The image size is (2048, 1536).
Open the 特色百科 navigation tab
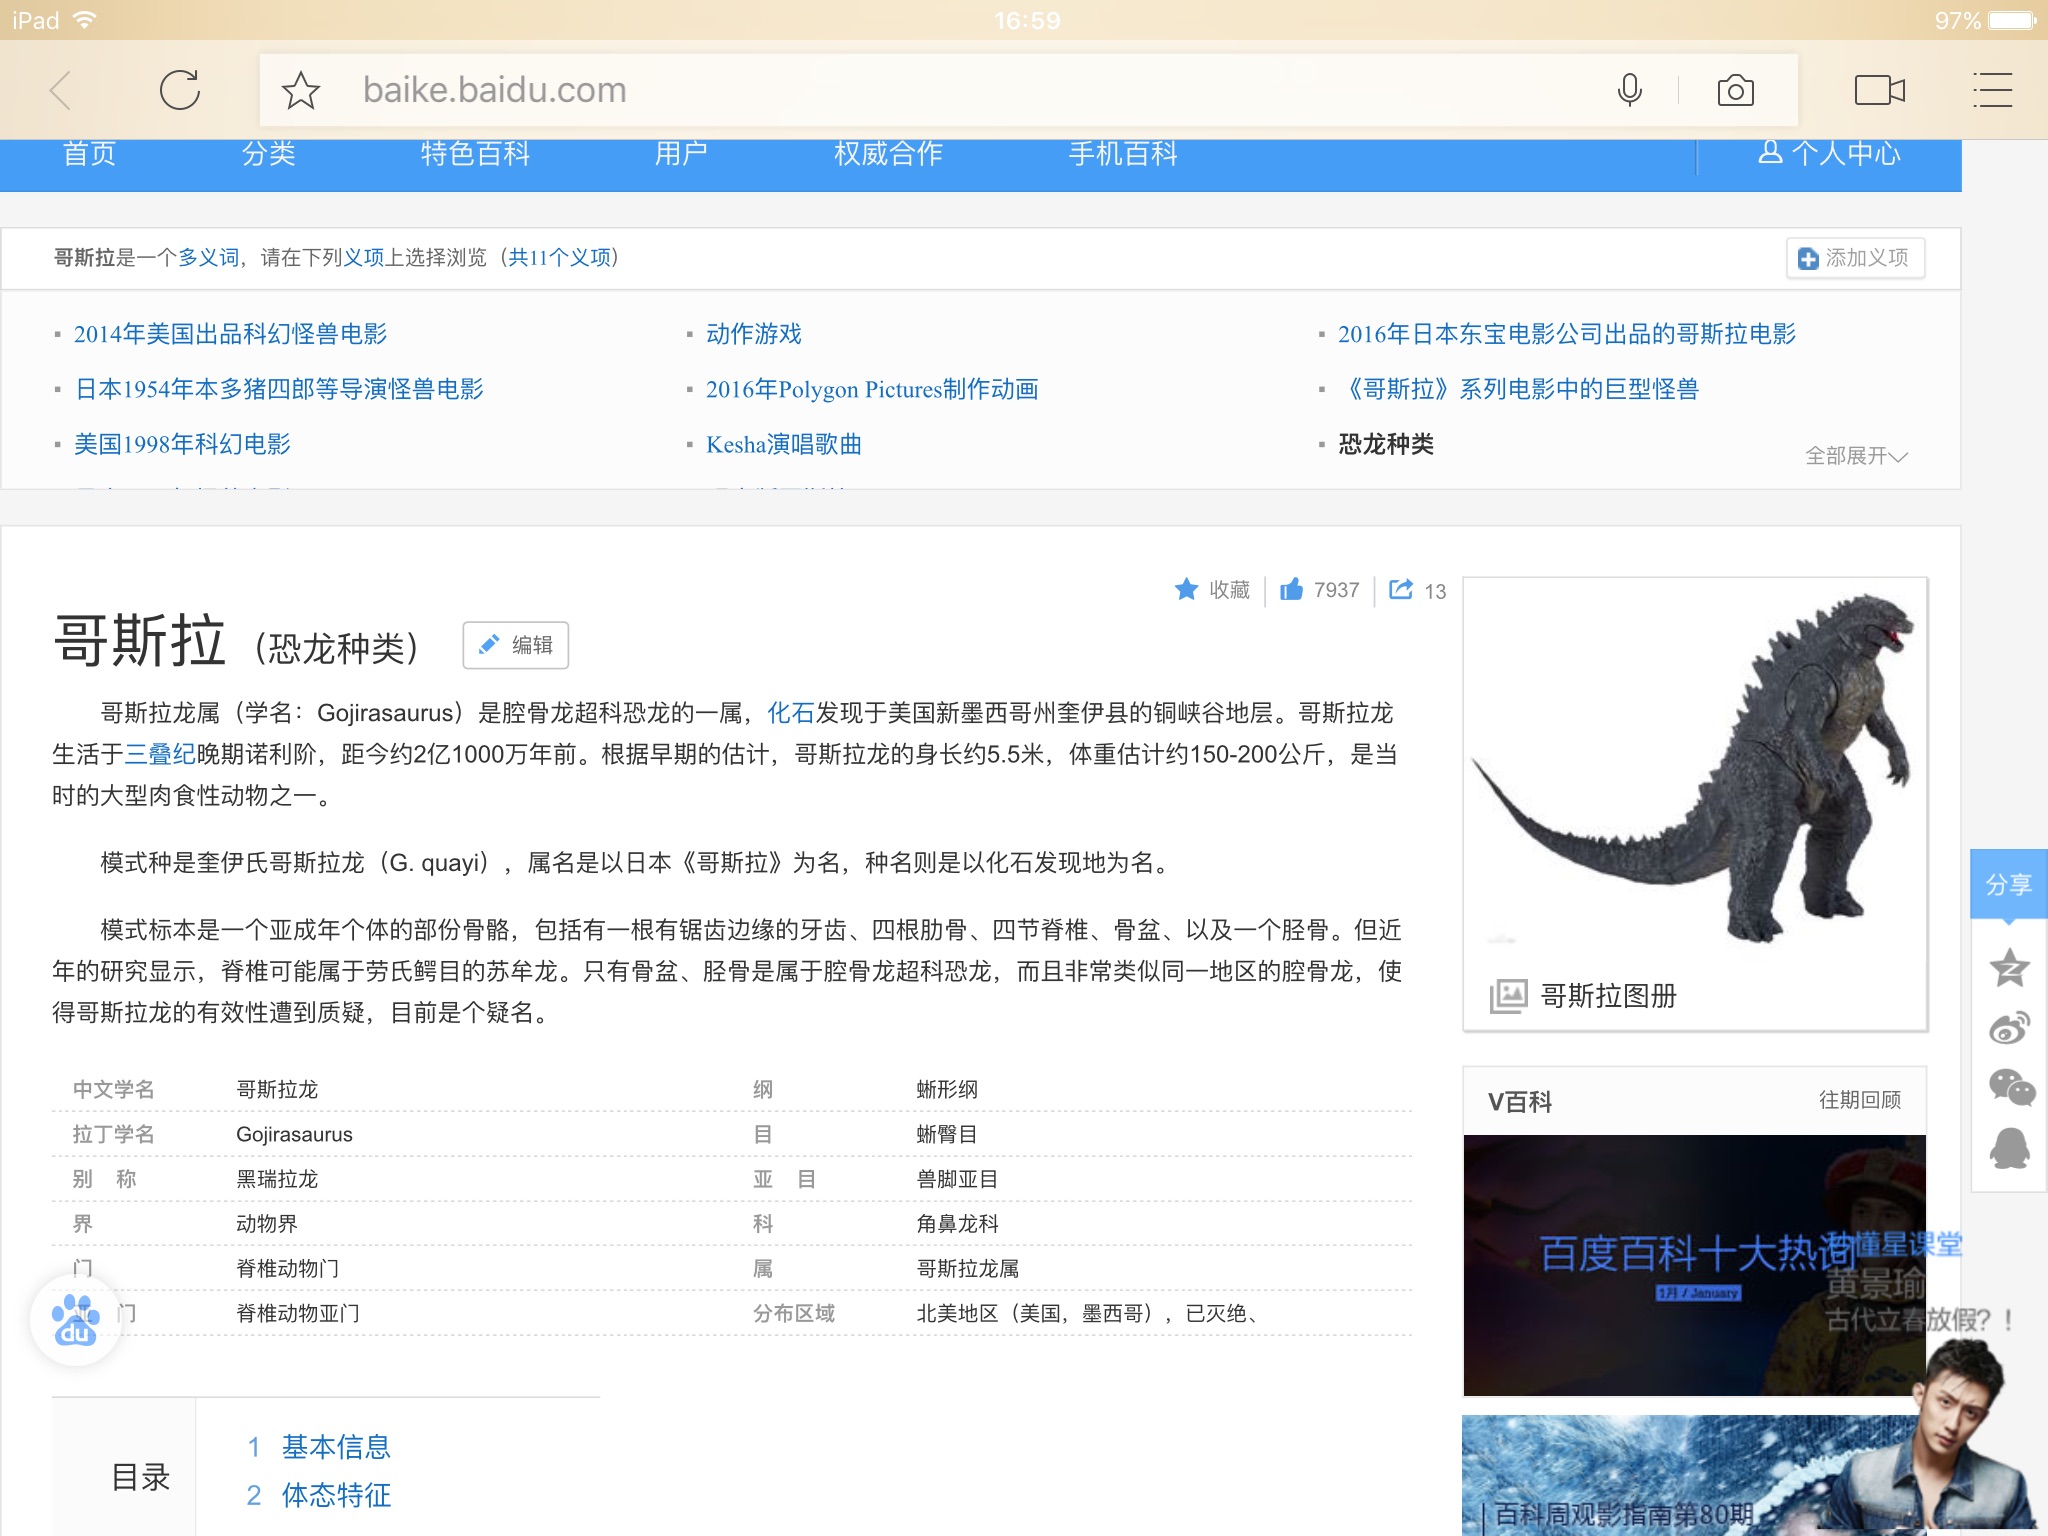tap(475, 153)
